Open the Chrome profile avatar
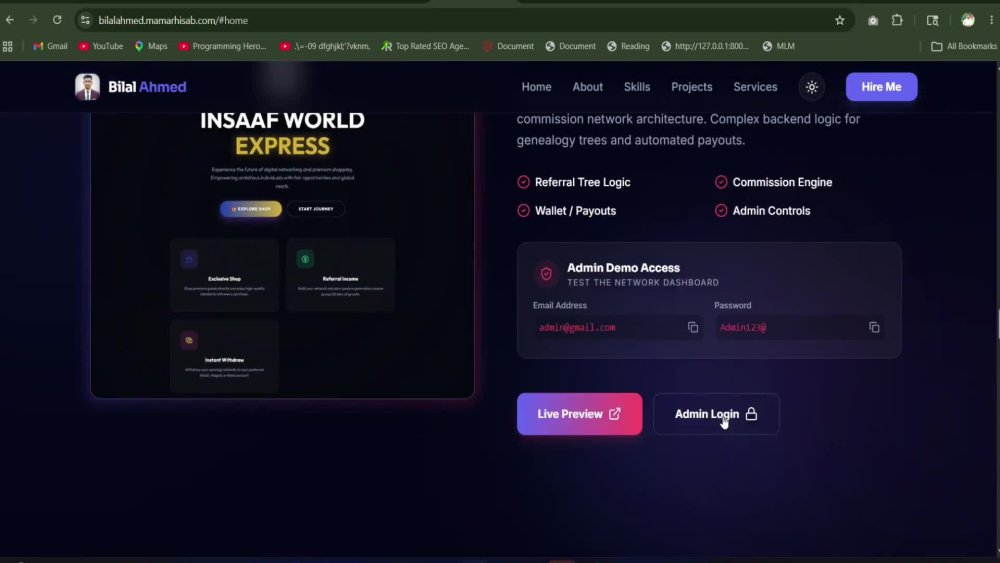 [x=967, y=20]
